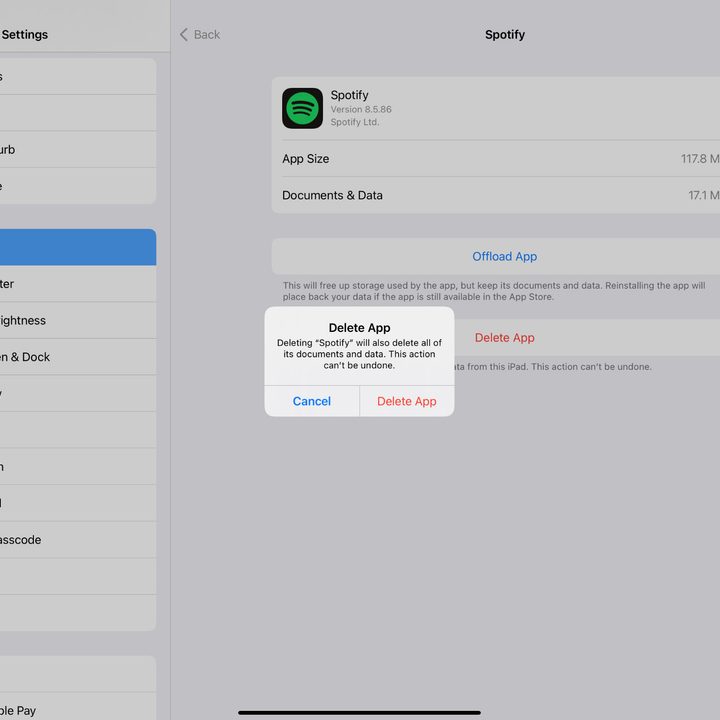
Task: Click the Delete App dialog title
Action: (360, 328)
